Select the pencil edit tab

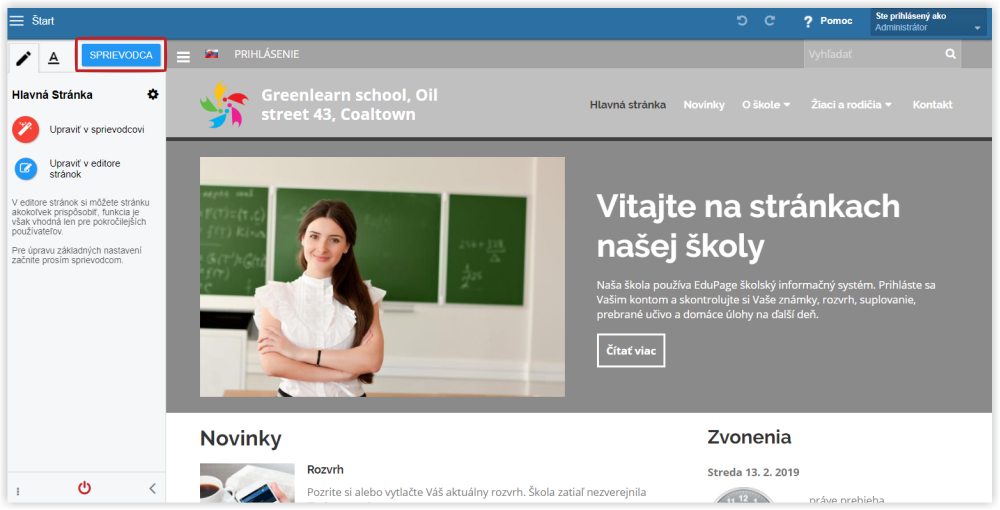24,59
